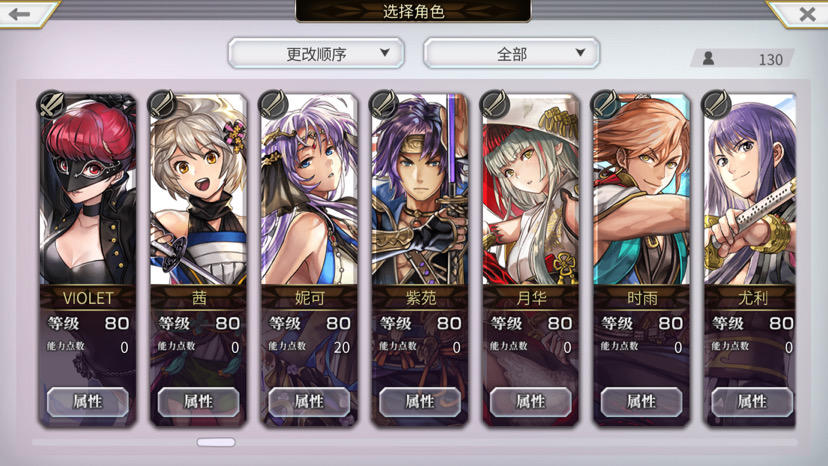The height and width of the screenshot is (466, 828).
Task: Open the 全部 filter dropdown
Action: [512, 53]
